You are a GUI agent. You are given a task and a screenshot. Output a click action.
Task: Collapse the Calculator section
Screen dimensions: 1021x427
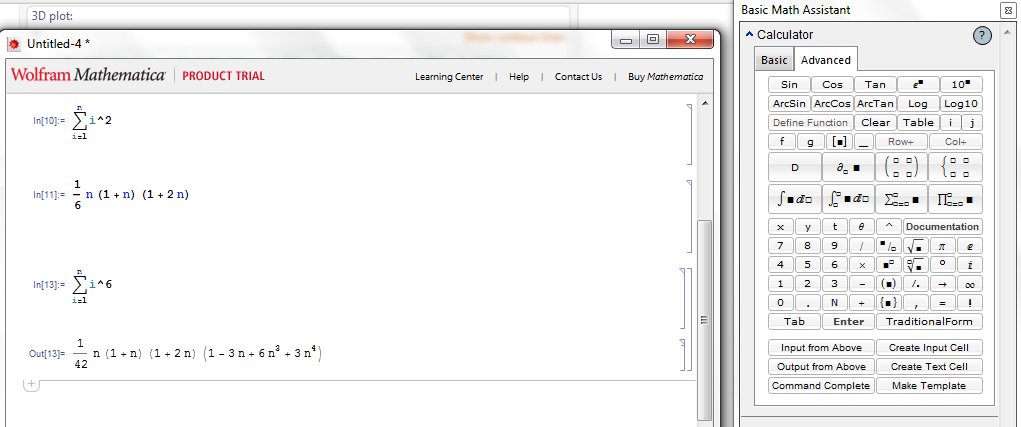pos(749,34)
